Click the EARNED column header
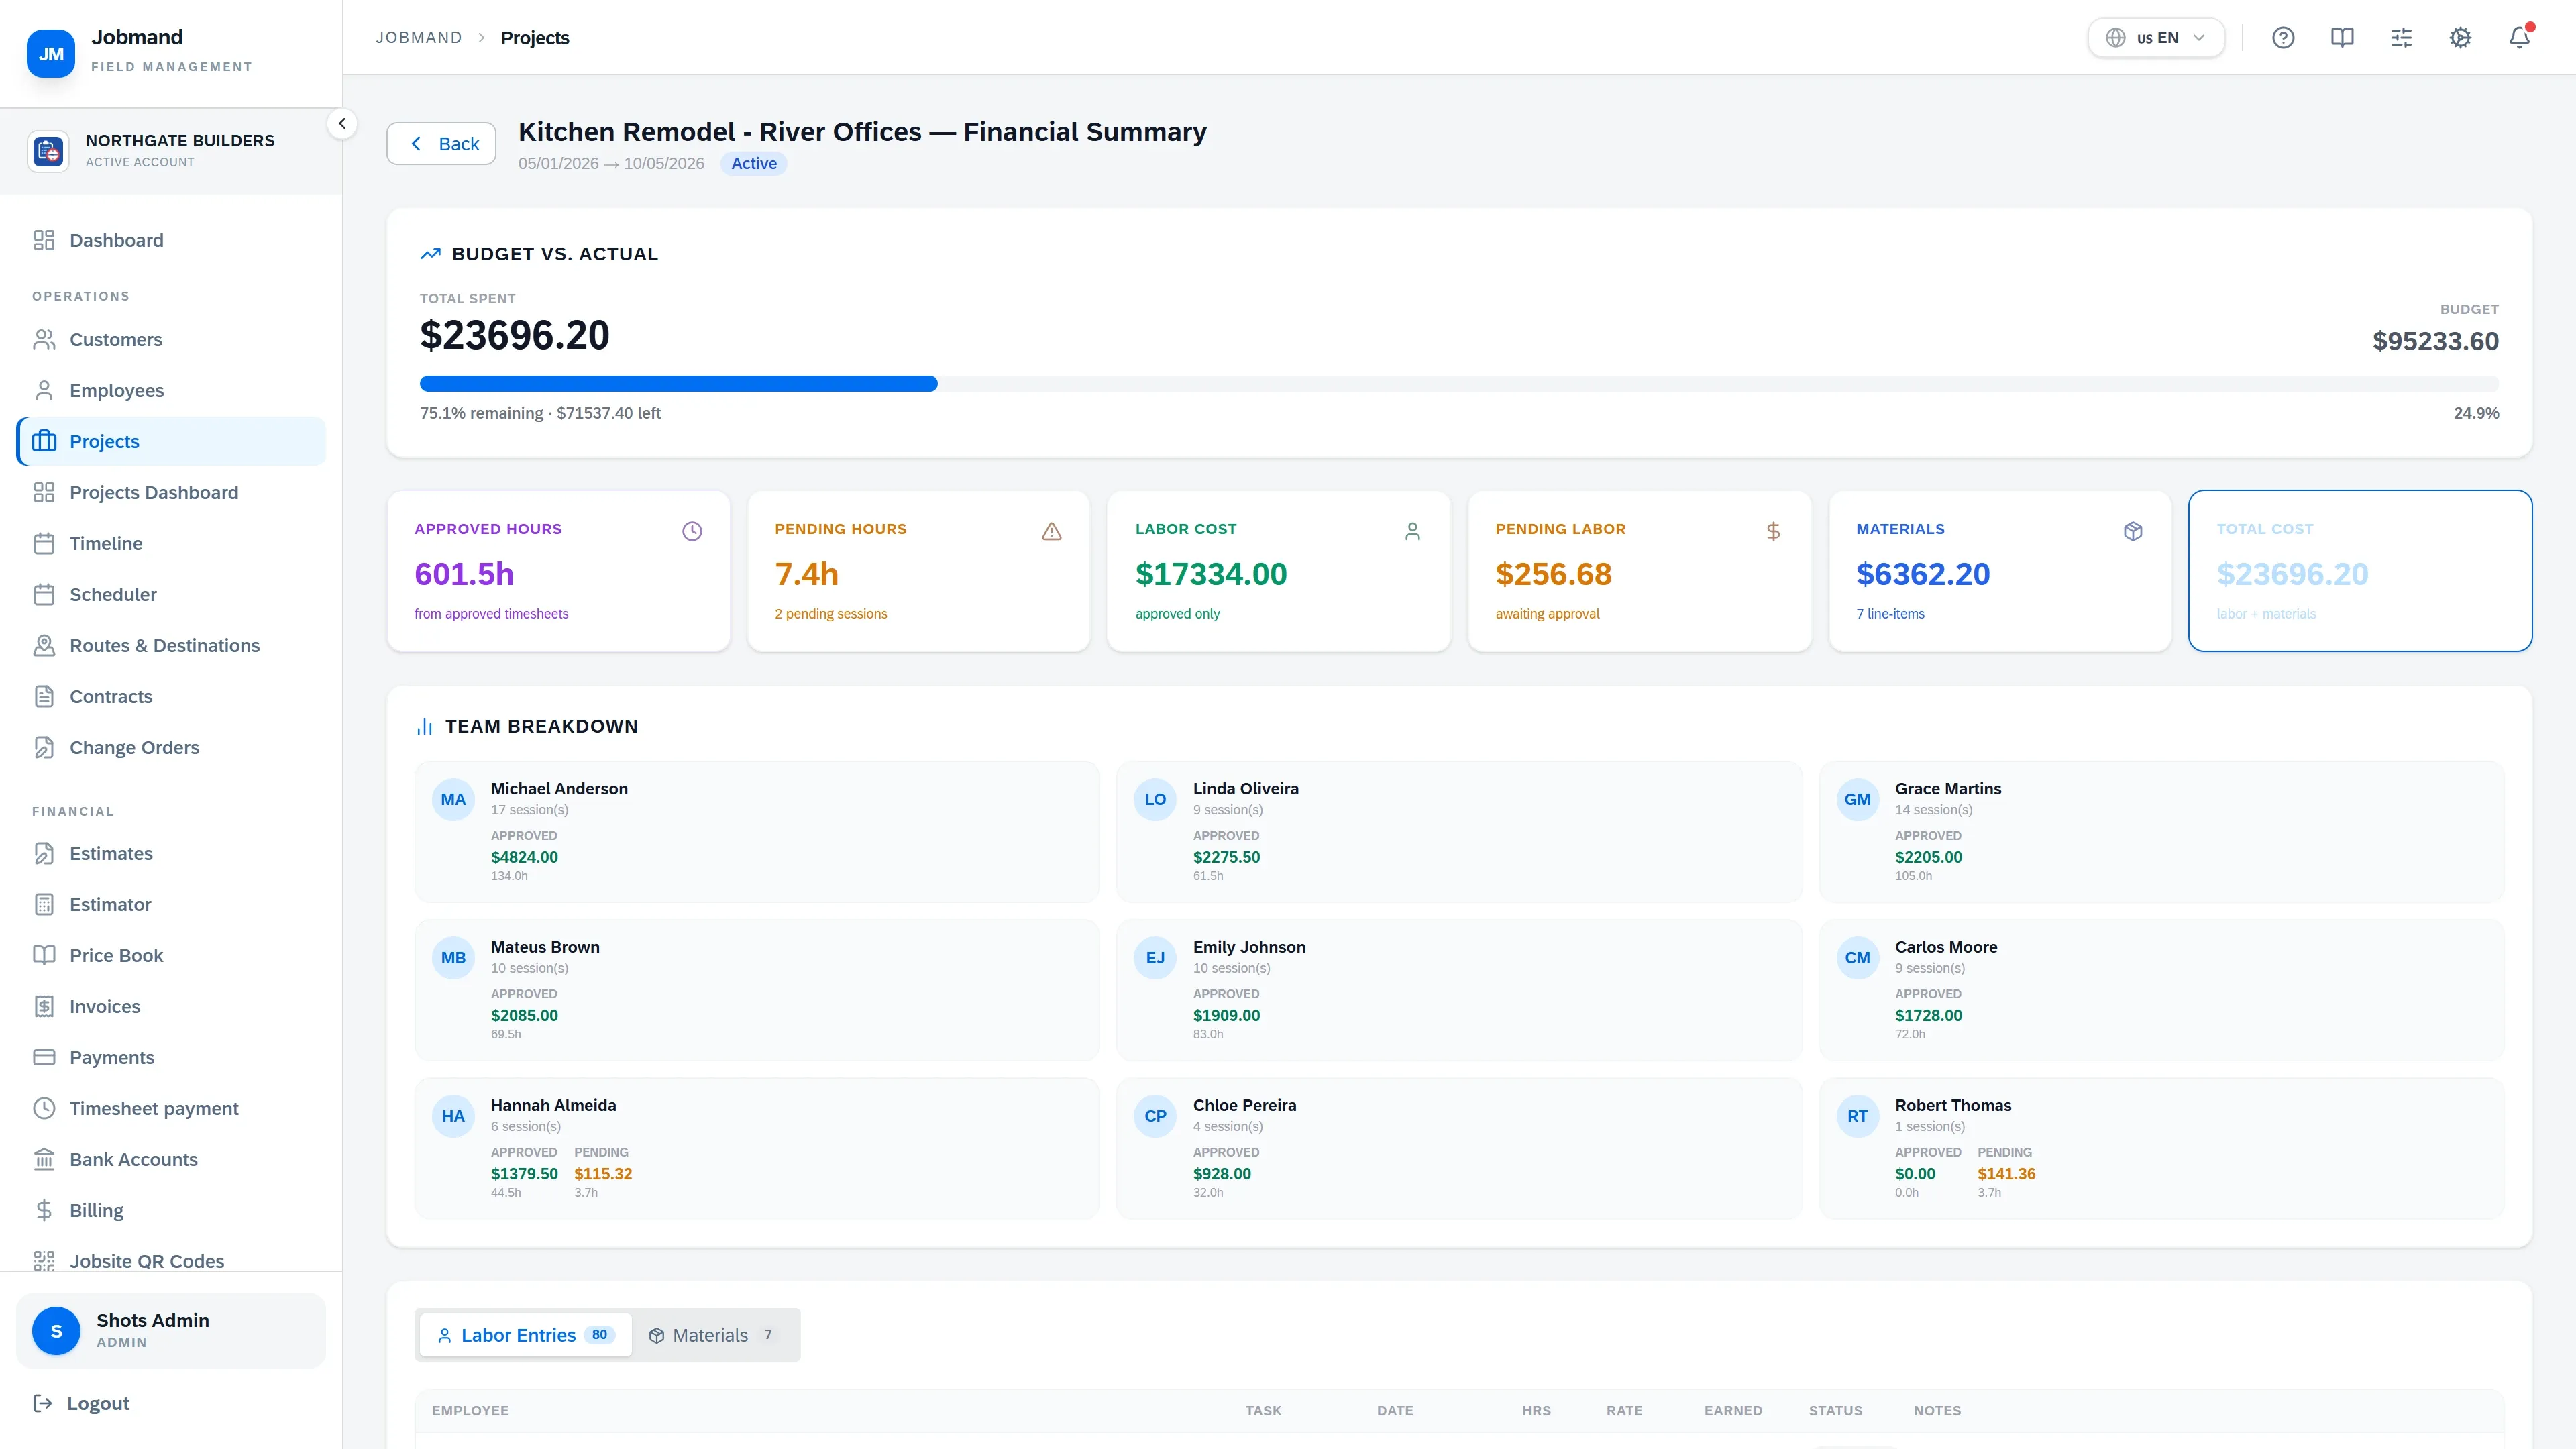The image size is (2576, 1449). click(x=1733, y=1411)
